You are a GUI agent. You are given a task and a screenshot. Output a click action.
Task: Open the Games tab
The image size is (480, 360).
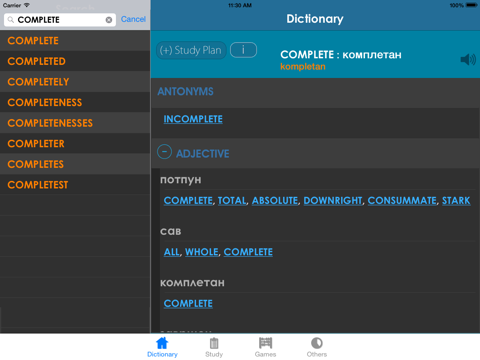tap(265, 347)
